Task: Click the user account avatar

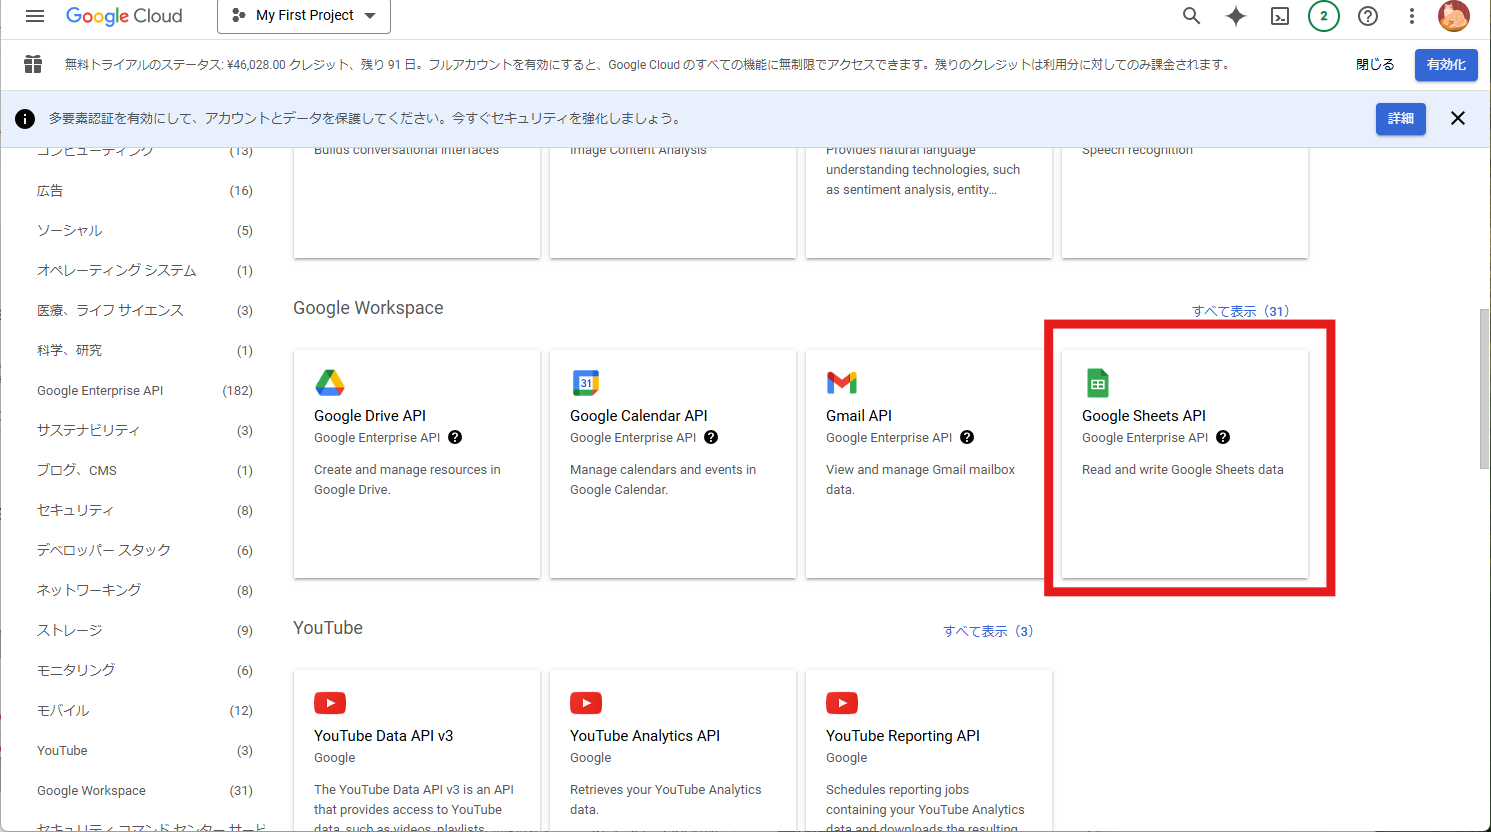Action: pos(1454,16)
